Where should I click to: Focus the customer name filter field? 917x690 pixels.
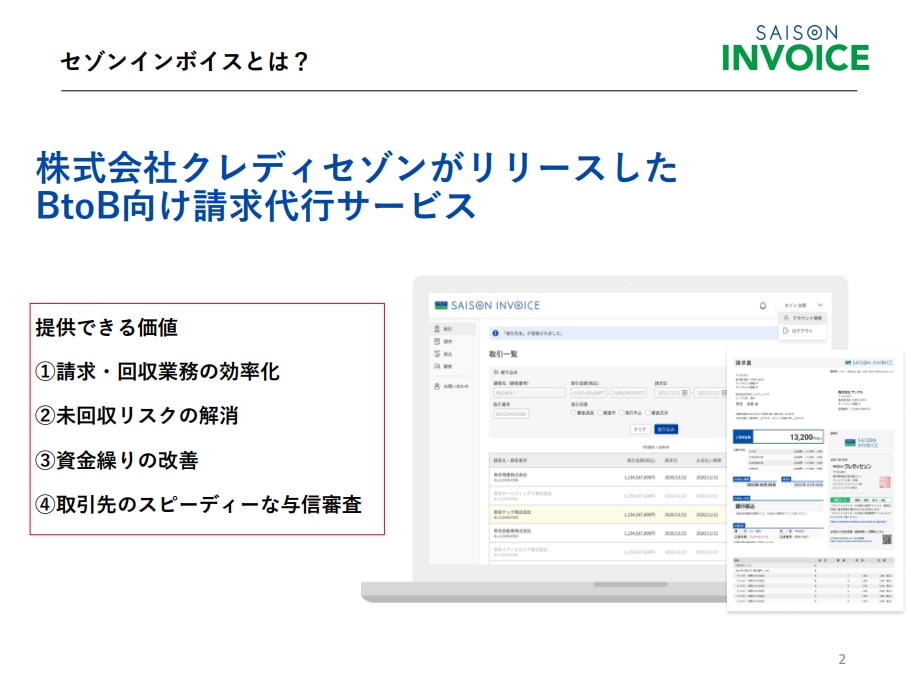coord(529,393)
